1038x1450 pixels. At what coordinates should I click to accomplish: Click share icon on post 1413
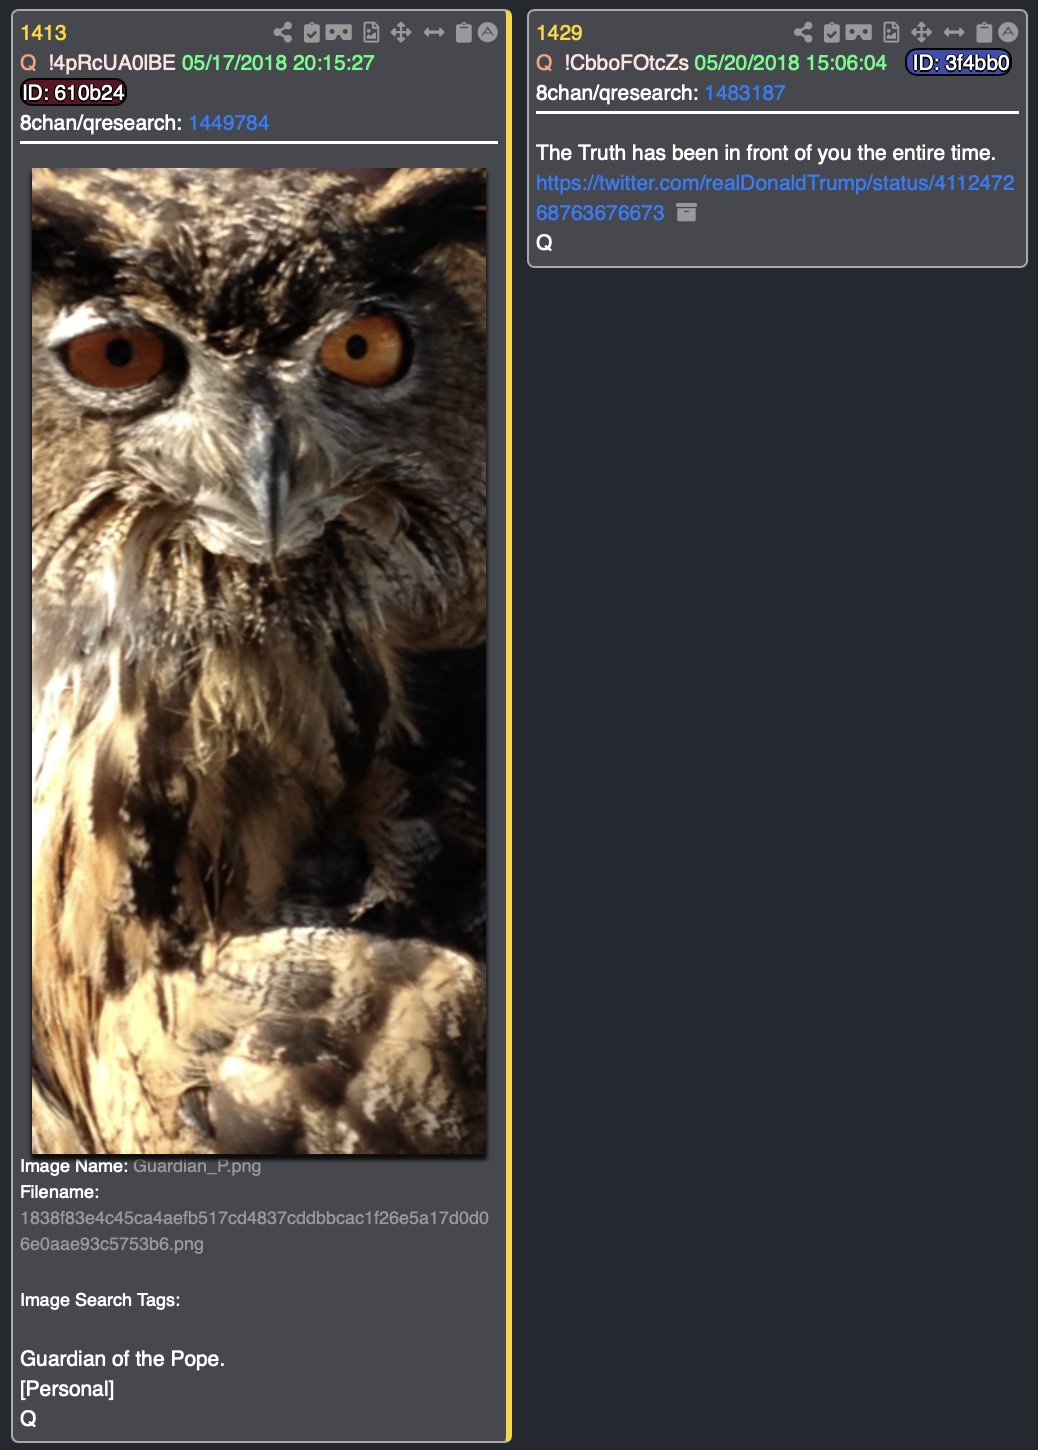click(283, 32)
